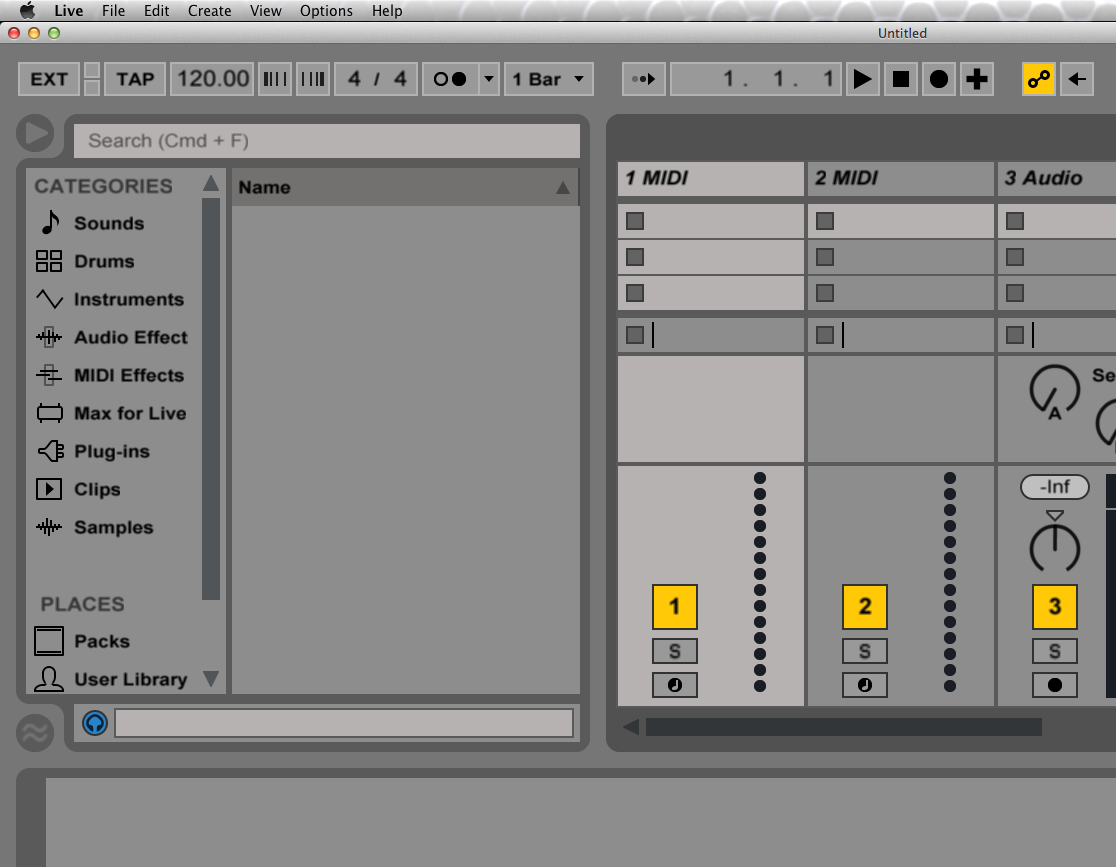This screenshot has width=1116, height=867.
Task: Solo track 2 with S button
Action: (x=864, y=651)
